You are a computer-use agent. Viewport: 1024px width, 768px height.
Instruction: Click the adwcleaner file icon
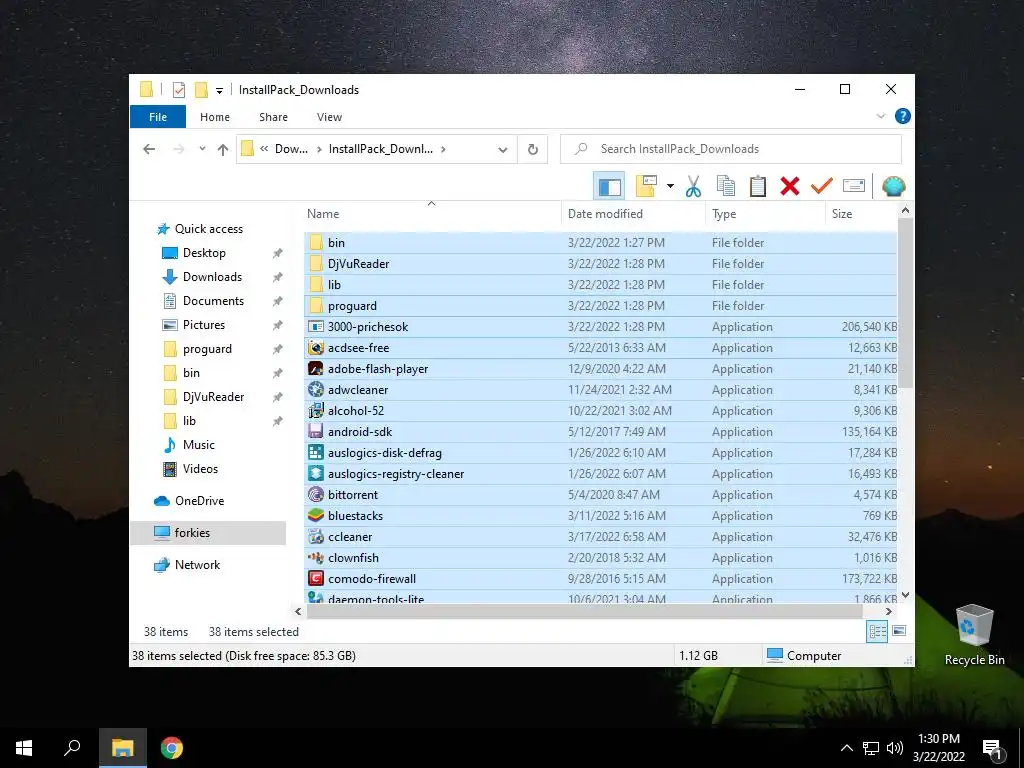[316, 390]
